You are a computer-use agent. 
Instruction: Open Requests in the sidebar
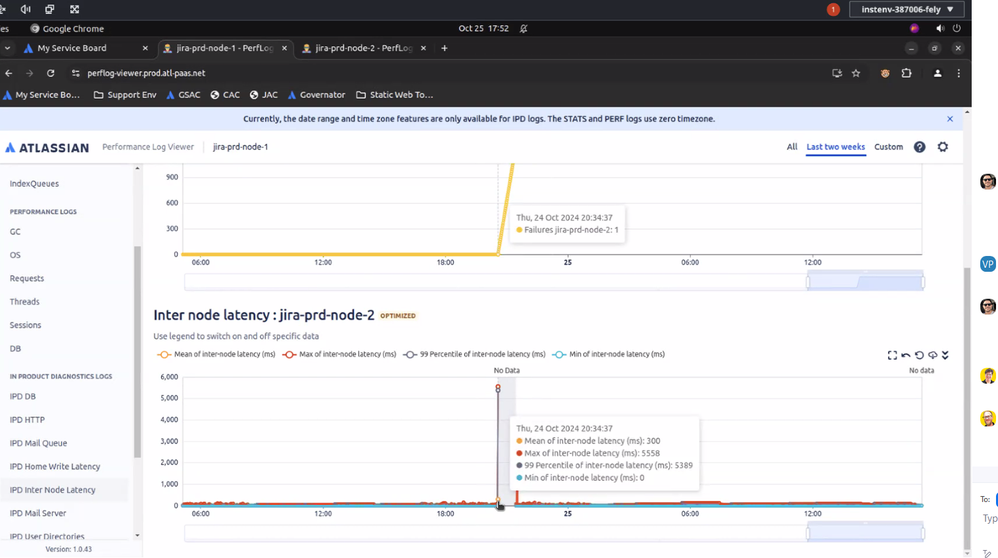(x=27, y=279)
